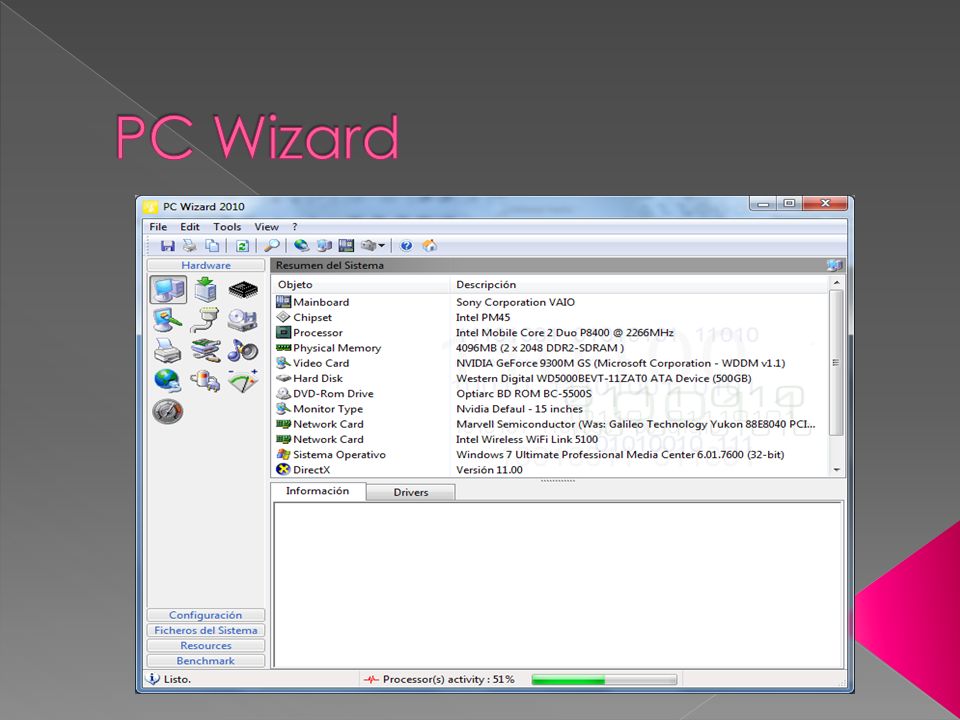
Task: Open the blue Help question mark icon
Action: tap(407, 246)
